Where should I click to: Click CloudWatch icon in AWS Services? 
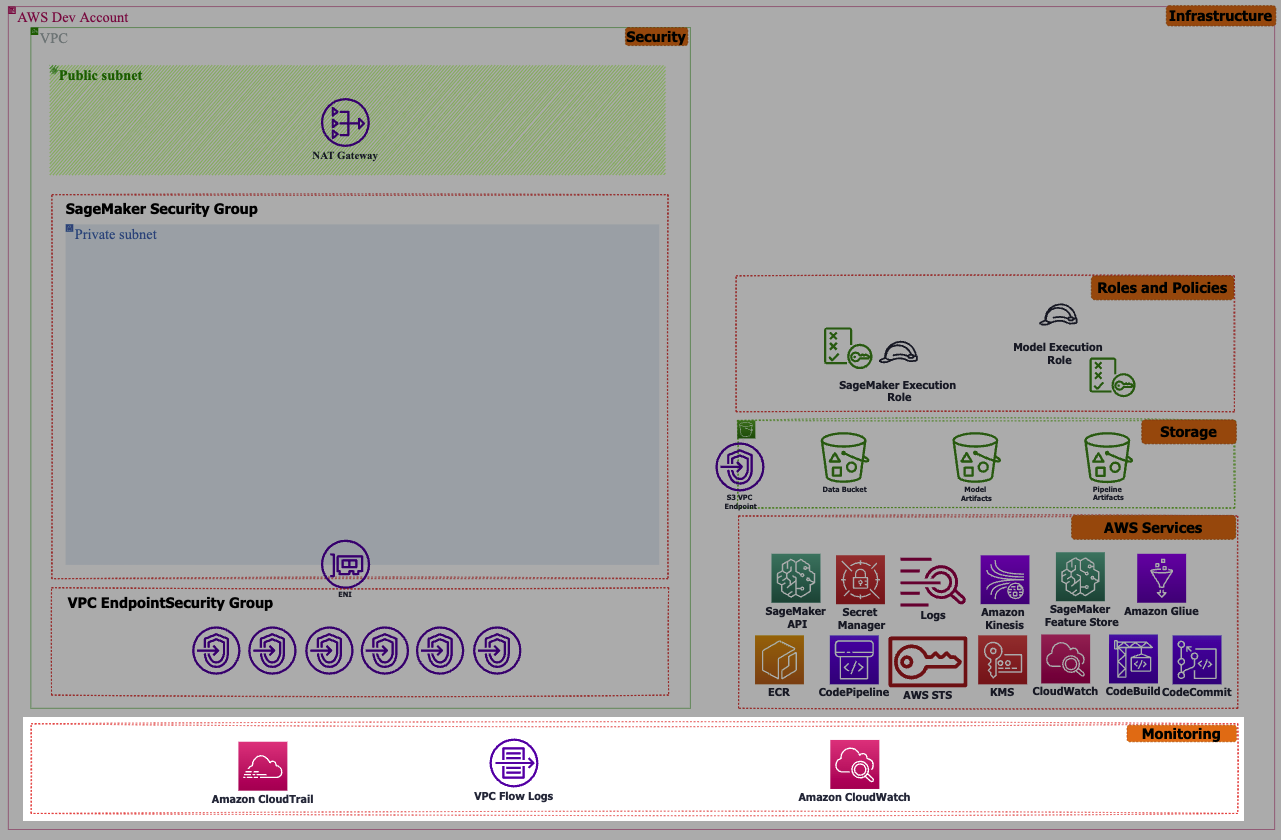click(x=1065, y=659)
